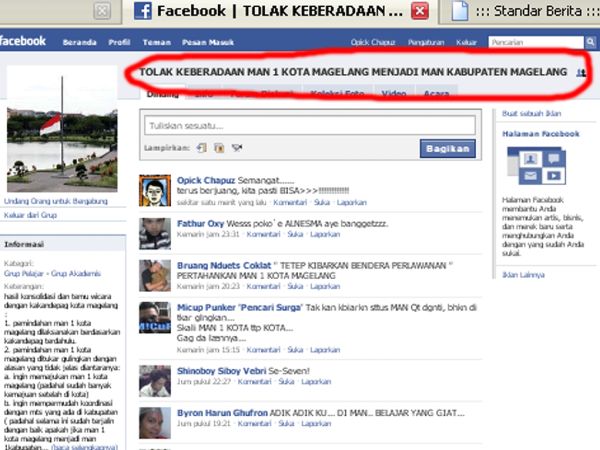The width and height of the screenshot is (600, 450).
Task: Click Laporkan on Opick Chapuz post
Action: point(352,202)
